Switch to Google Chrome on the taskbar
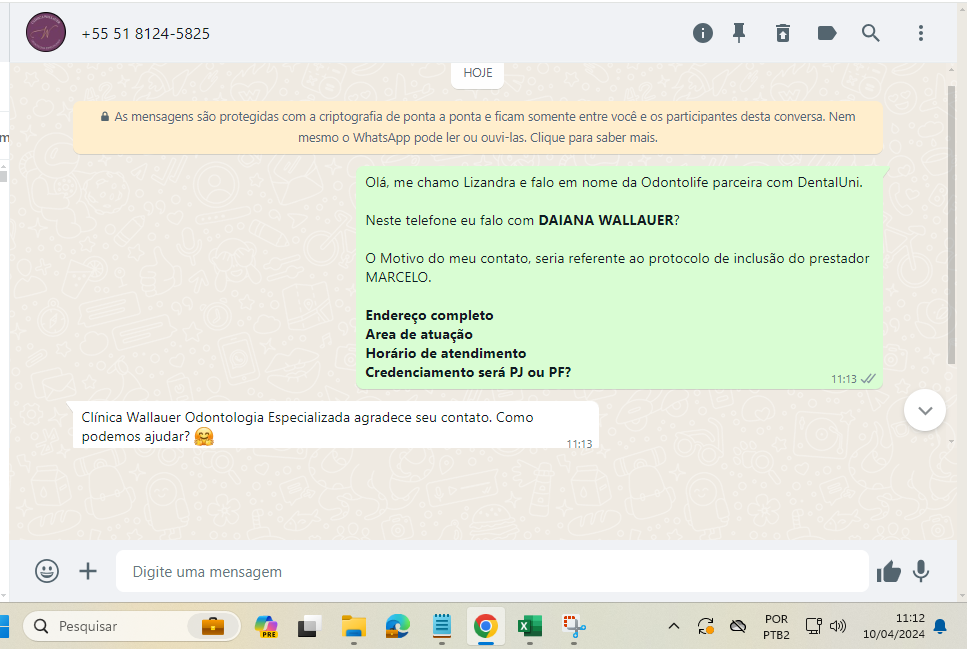This screenshot has width=967, height=649. (485, 626)
